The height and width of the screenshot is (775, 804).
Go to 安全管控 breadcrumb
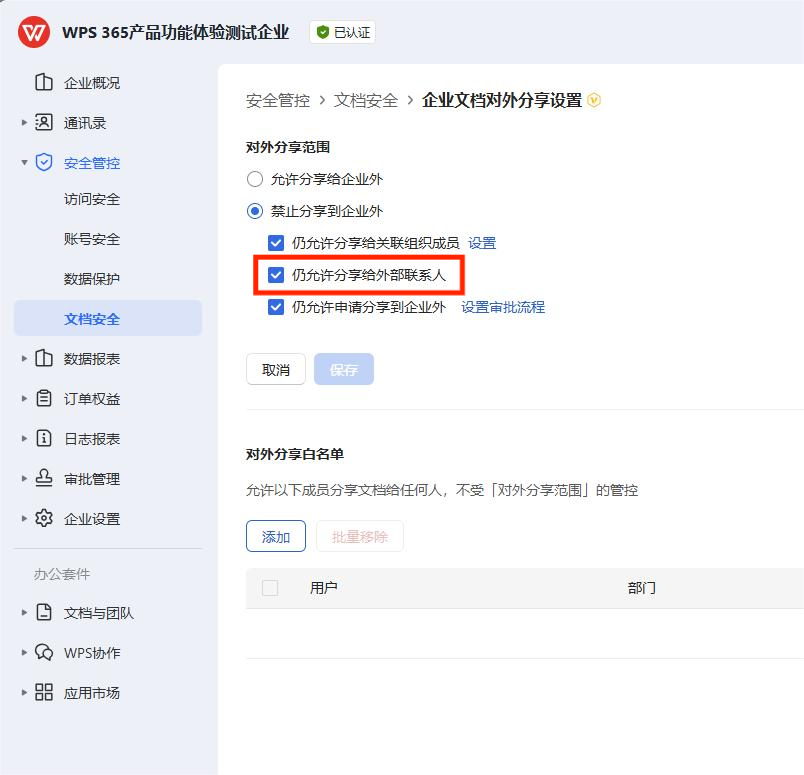278,100
